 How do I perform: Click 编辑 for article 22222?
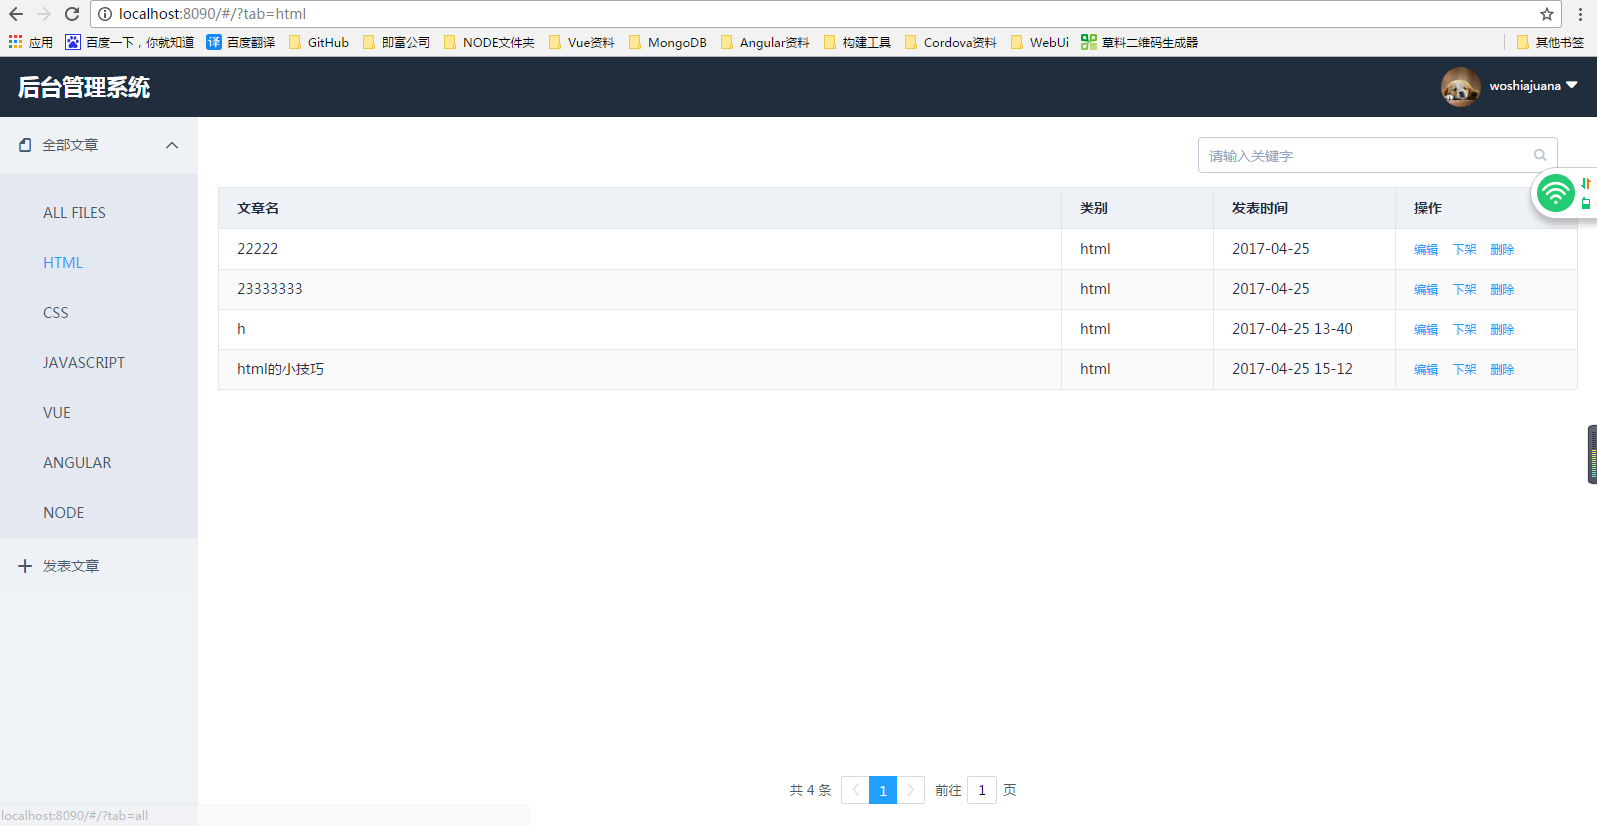point(1426,250)
